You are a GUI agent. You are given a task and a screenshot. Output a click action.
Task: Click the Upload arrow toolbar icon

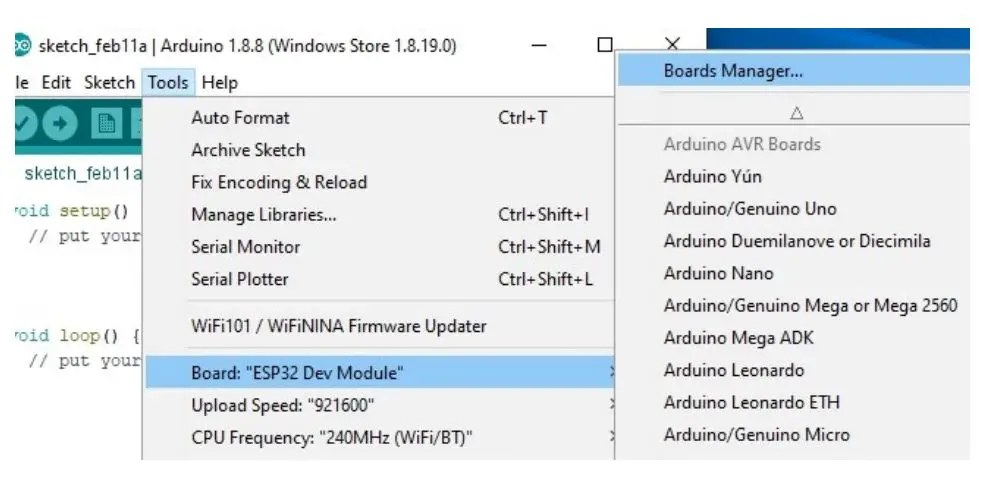pyautogui.click(x=61, y=124)
